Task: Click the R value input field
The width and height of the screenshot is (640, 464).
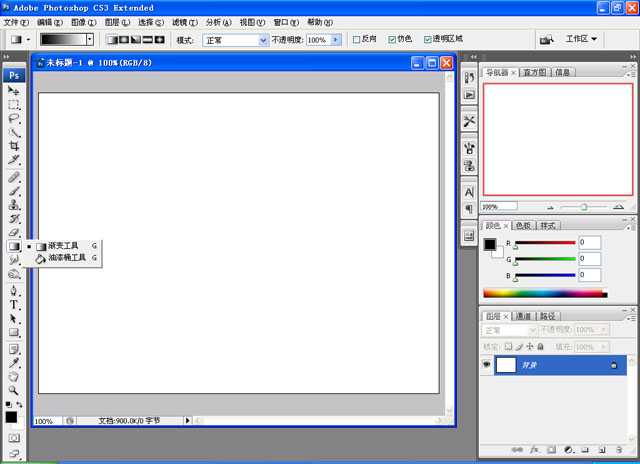Action: pos(589,242)
